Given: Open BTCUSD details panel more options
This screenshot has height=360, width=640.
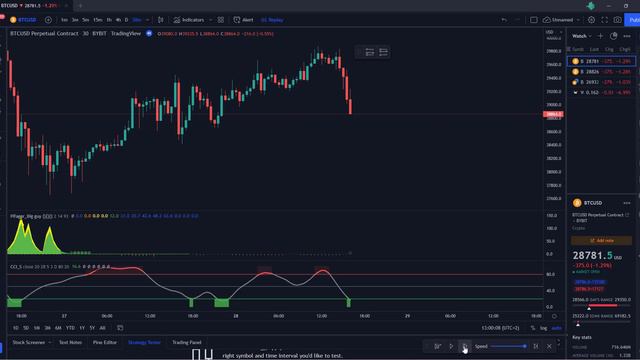Looking at the screenshot, I should 627,203.
